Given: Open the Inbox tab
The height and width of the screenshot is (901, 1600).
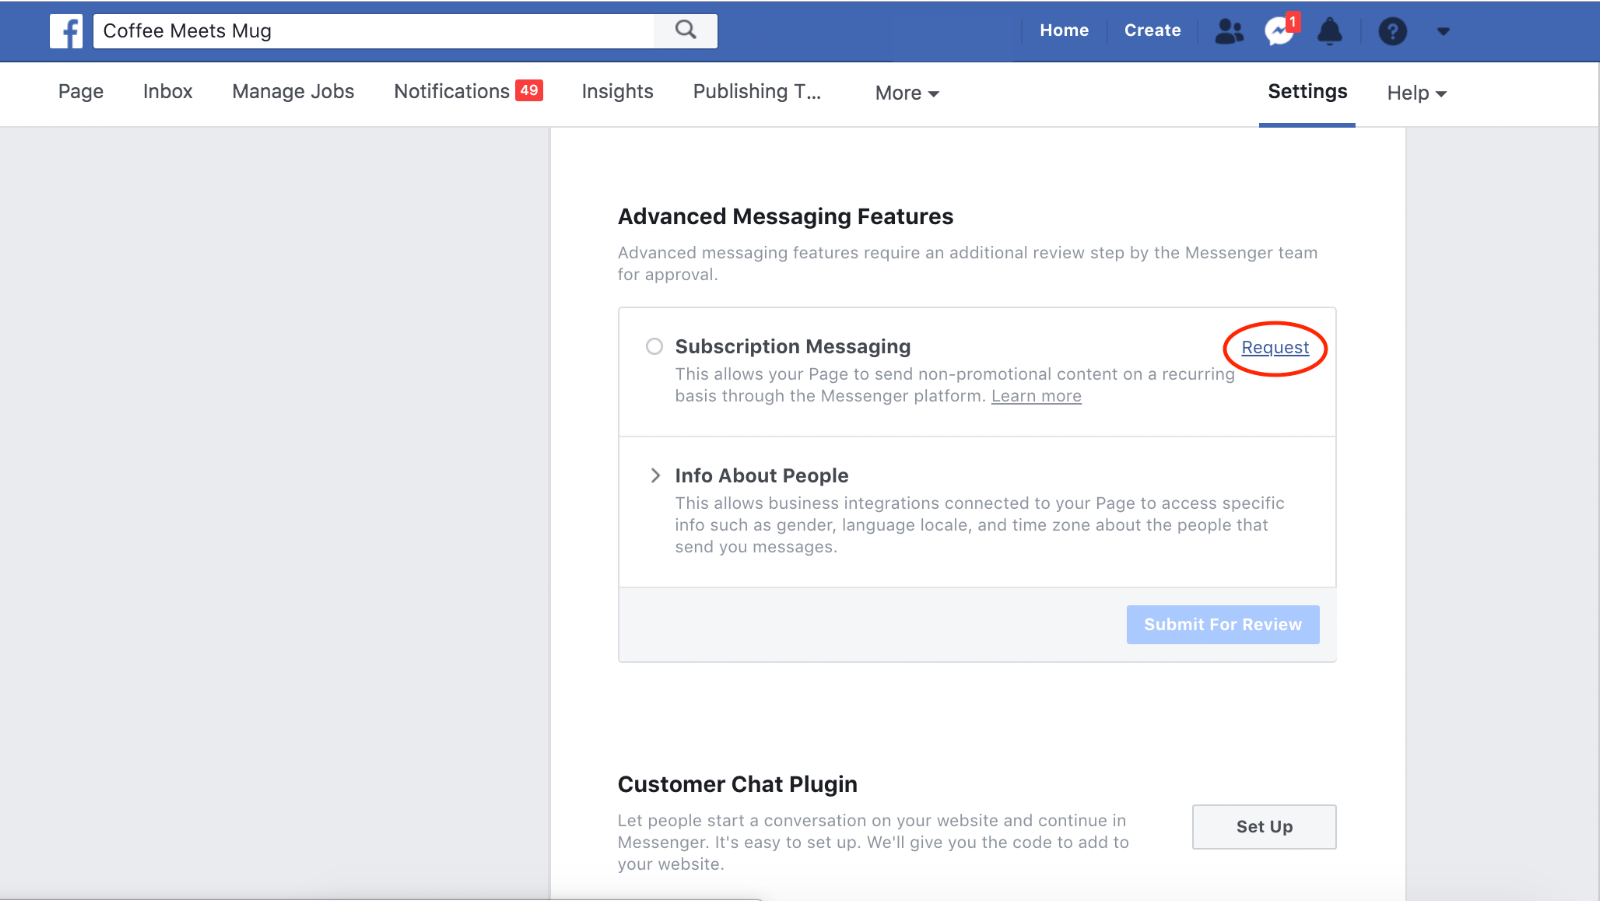Looking at the screenshot, I should [168, 91].
